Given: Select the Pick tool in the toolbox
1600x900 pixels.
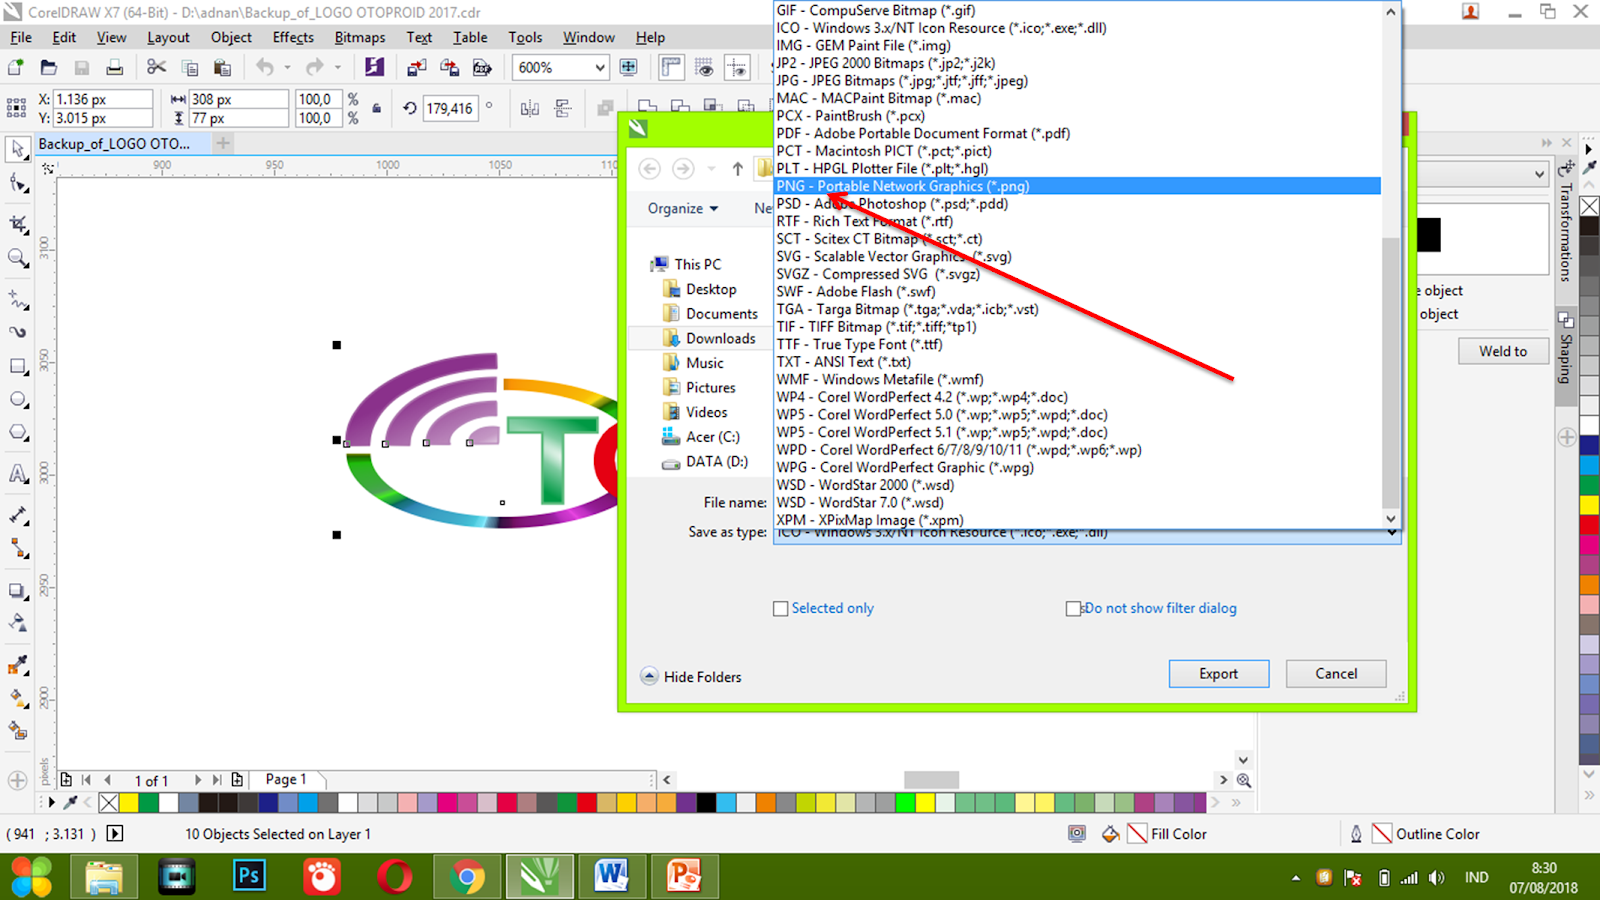Looking at the screenshot, I should pyautogui.click(x=18, y=149).
